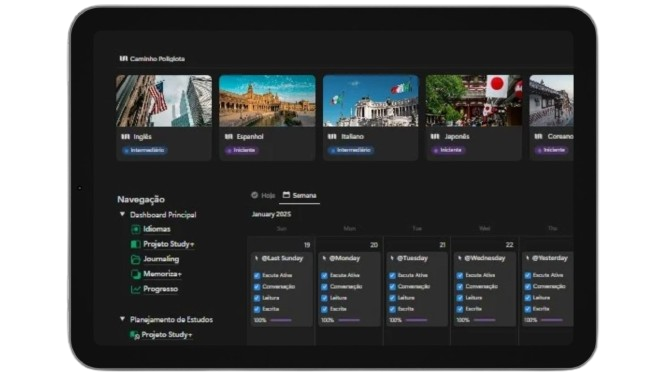The height and width of the screenshot is (375, 666).
Task: Click the Iniciante tag on Japonês card
Action: click(x=449, y=150)
